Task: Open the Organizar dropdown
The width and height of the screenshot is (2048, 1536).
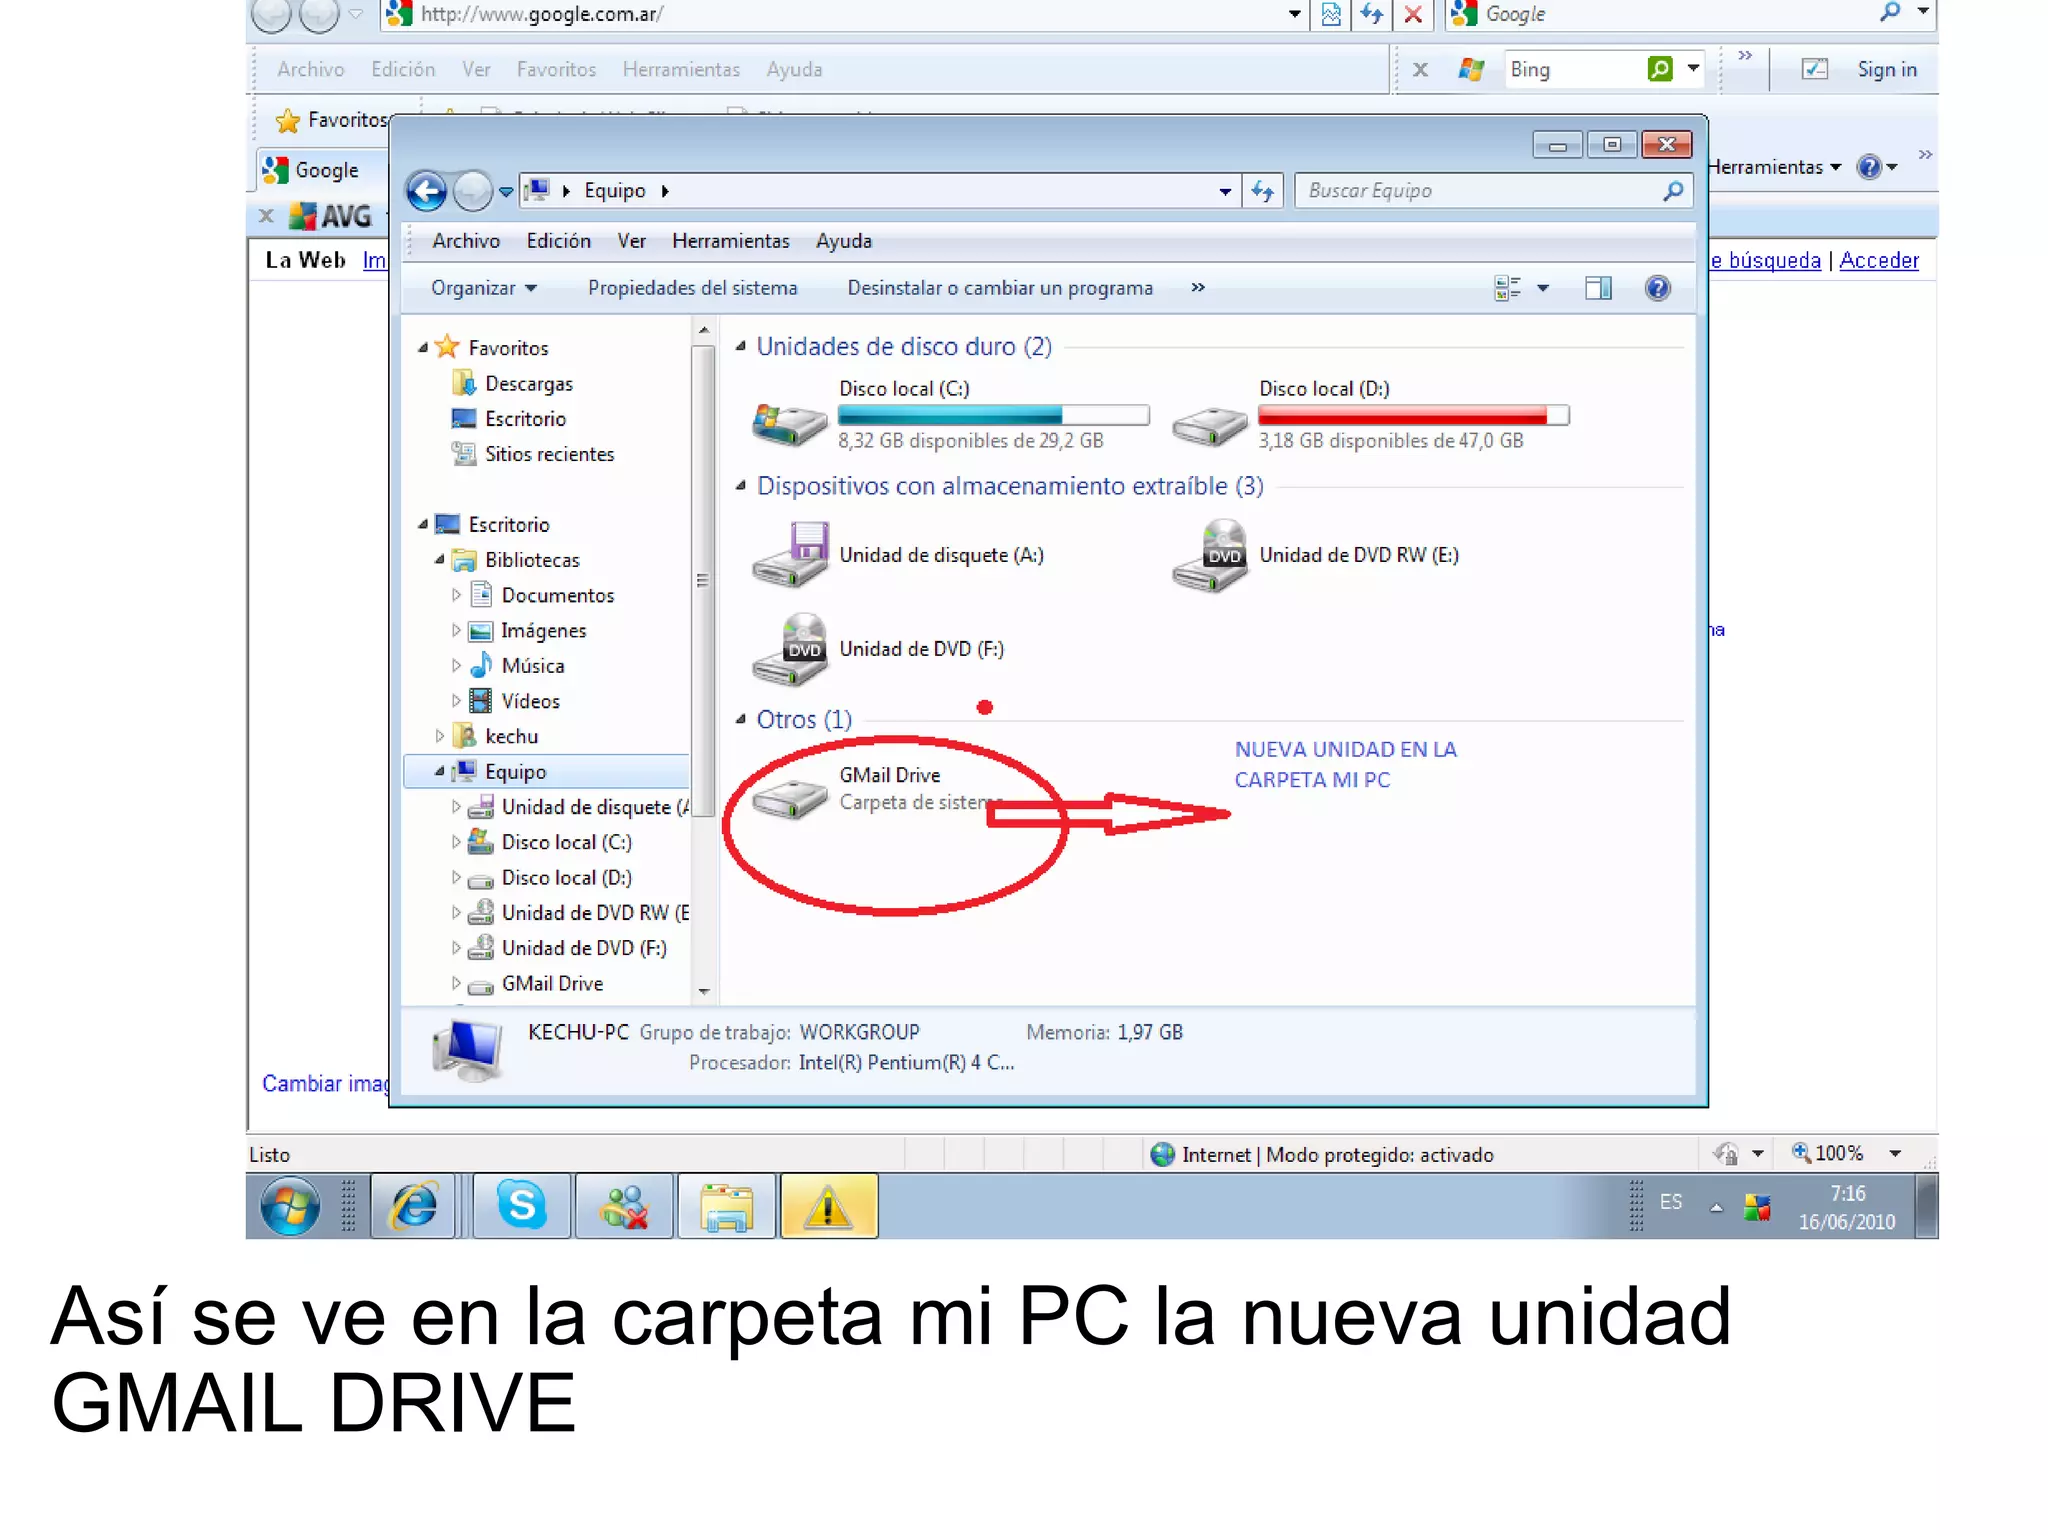Action: point(484,288)
